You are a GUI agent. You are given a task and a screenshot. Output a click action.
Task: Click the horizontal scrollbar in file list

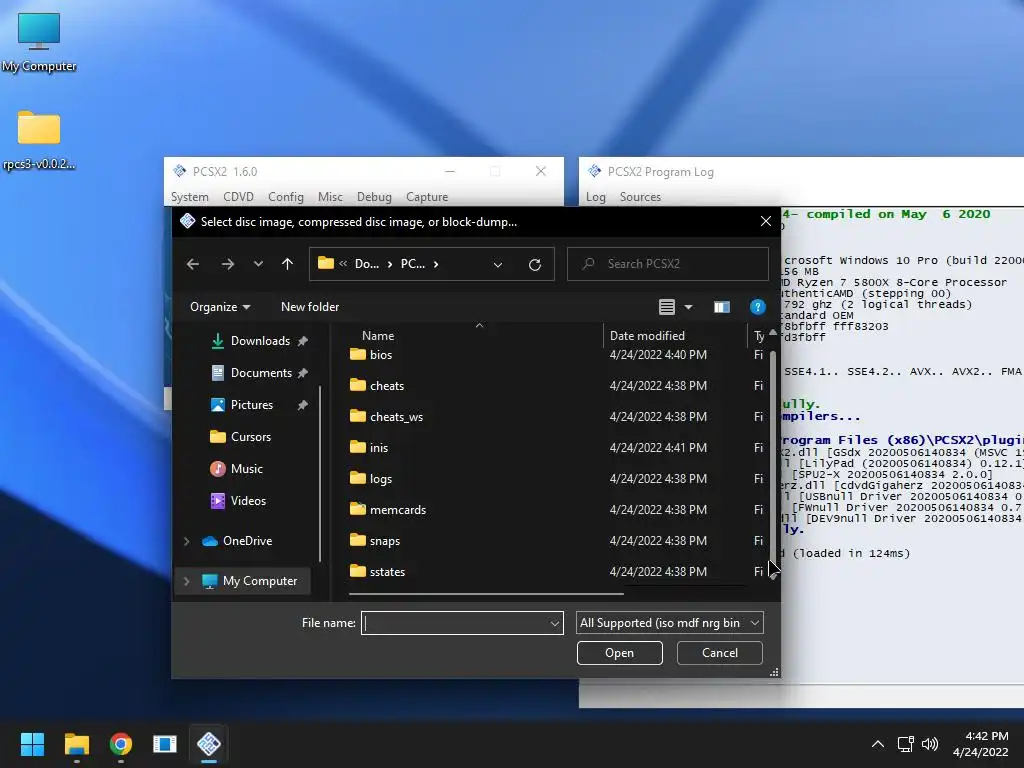click(486, 594)
